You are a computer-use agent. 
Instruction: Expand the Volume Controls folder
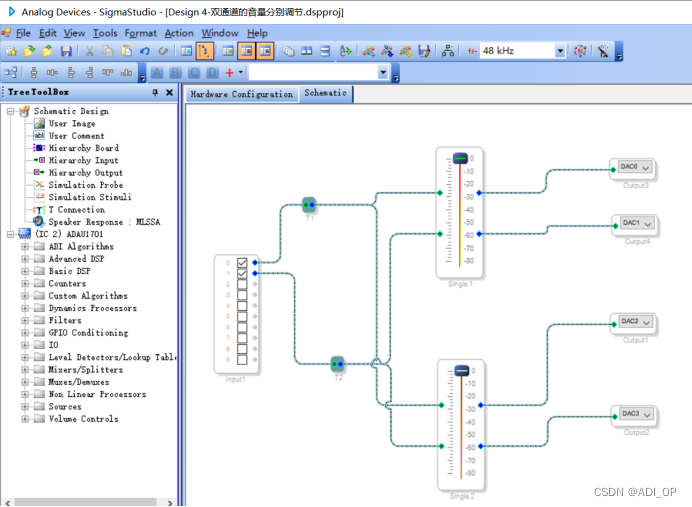click(x=25, y=419)
